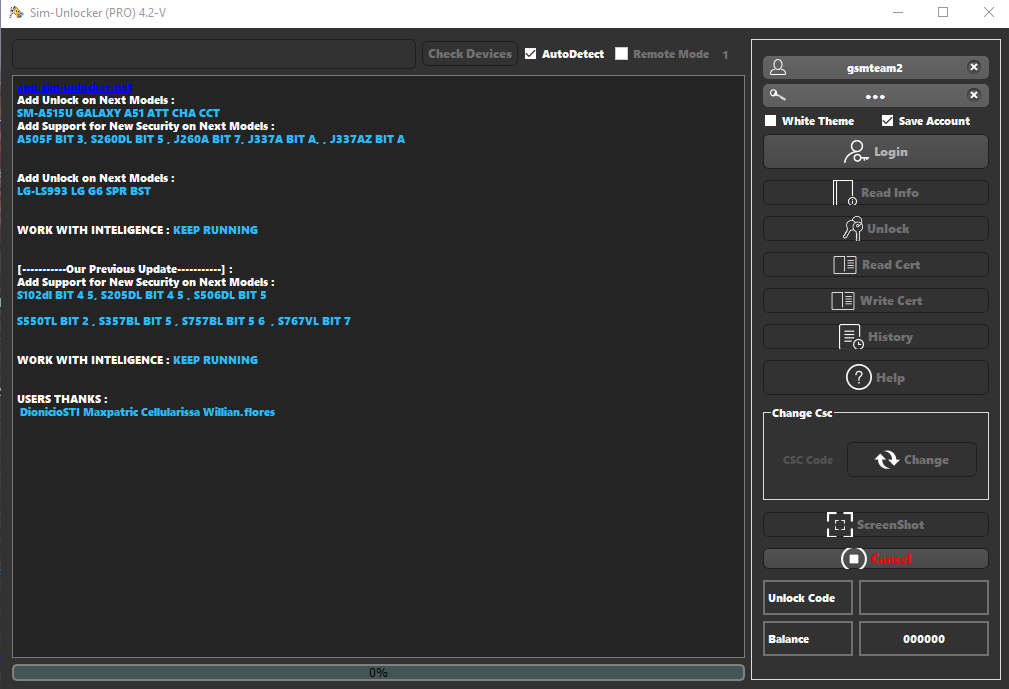Viewport: 1009px width, 689px height.
Task: Click the DionicioSTI Maxpatric names line
Action: coord(147,412)
